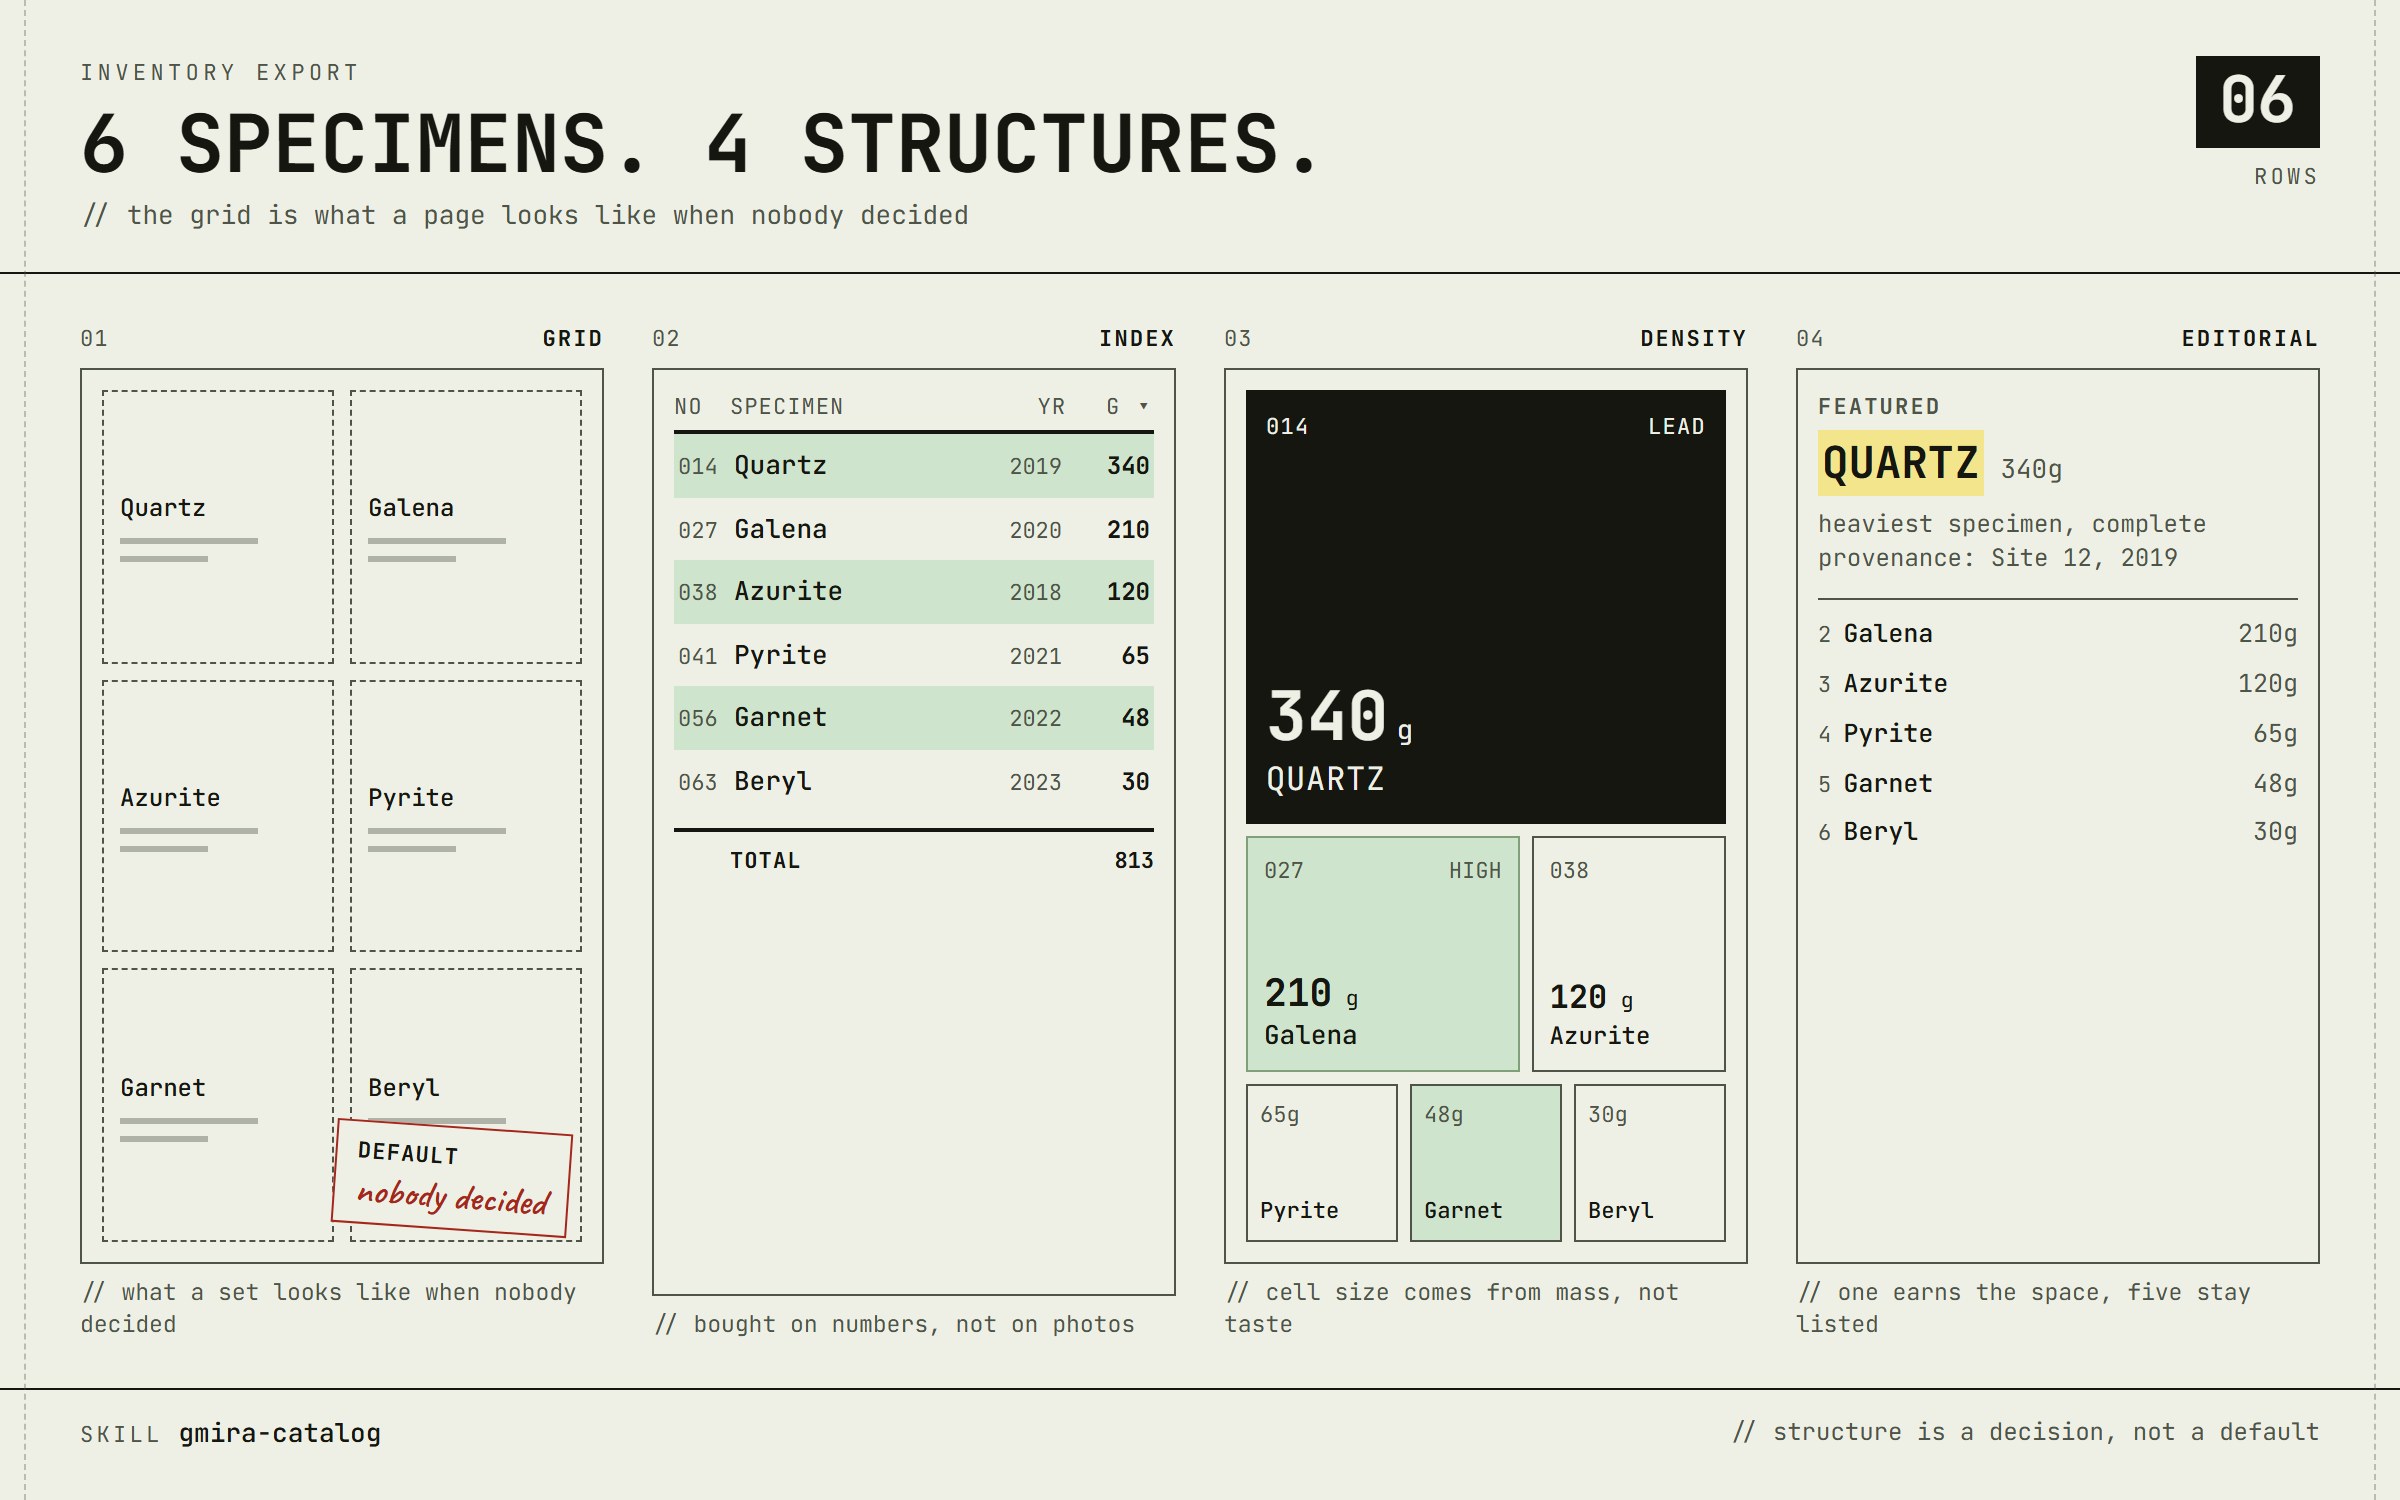Screen dimensions: 2400x1500
Task: Click the 5 Garnet editorial list entry
Action: [2057, 784]
